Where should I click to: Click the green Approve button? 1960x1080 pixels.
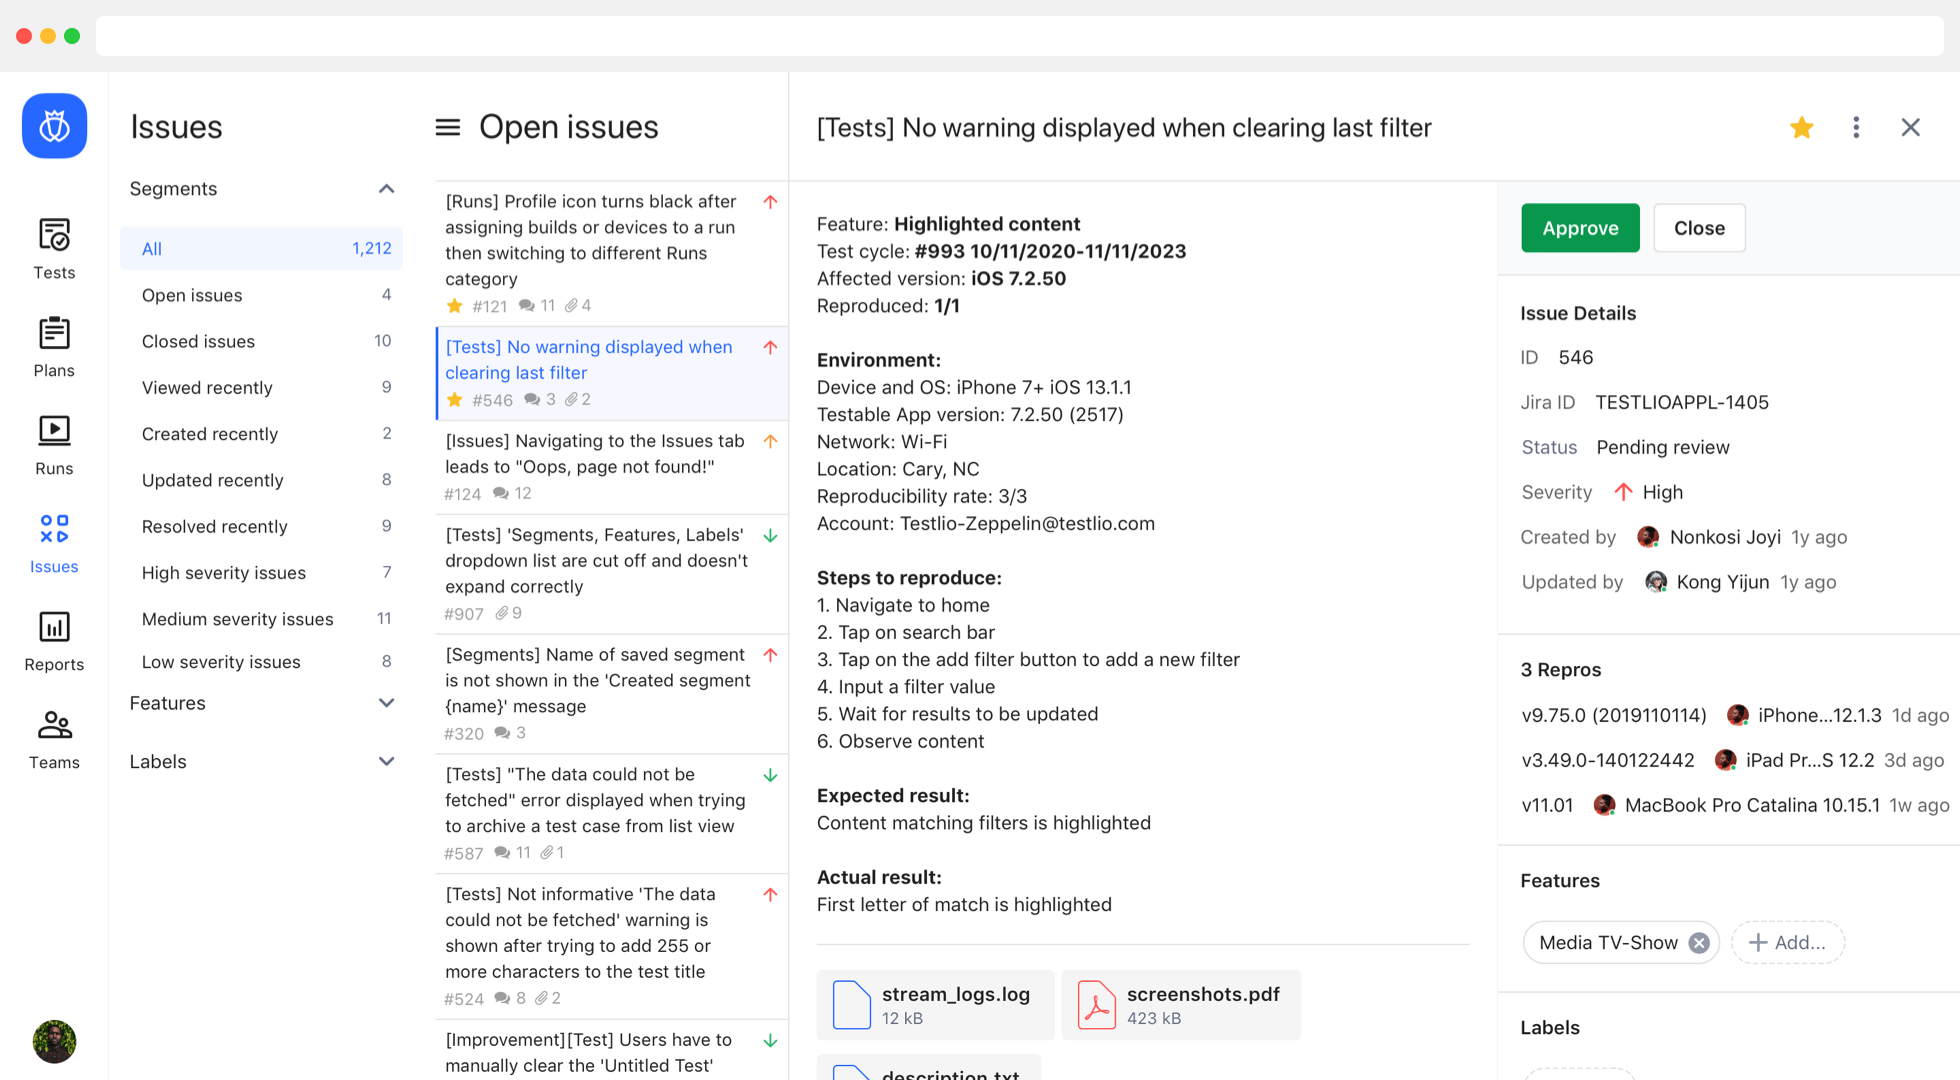(x=1580, y=228)
